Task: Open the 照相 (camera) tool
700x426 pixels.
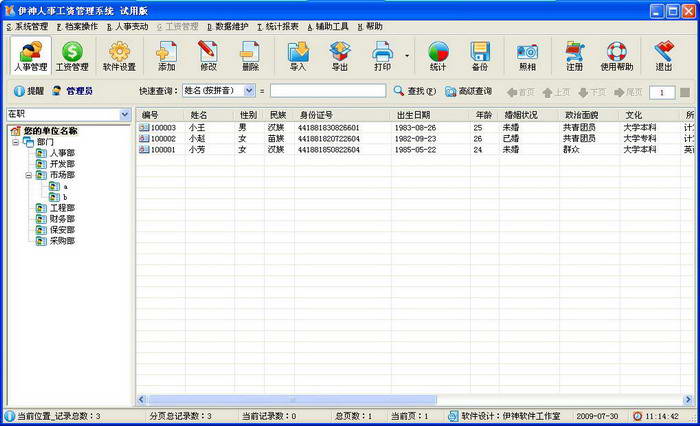Action: pos(527,56)
